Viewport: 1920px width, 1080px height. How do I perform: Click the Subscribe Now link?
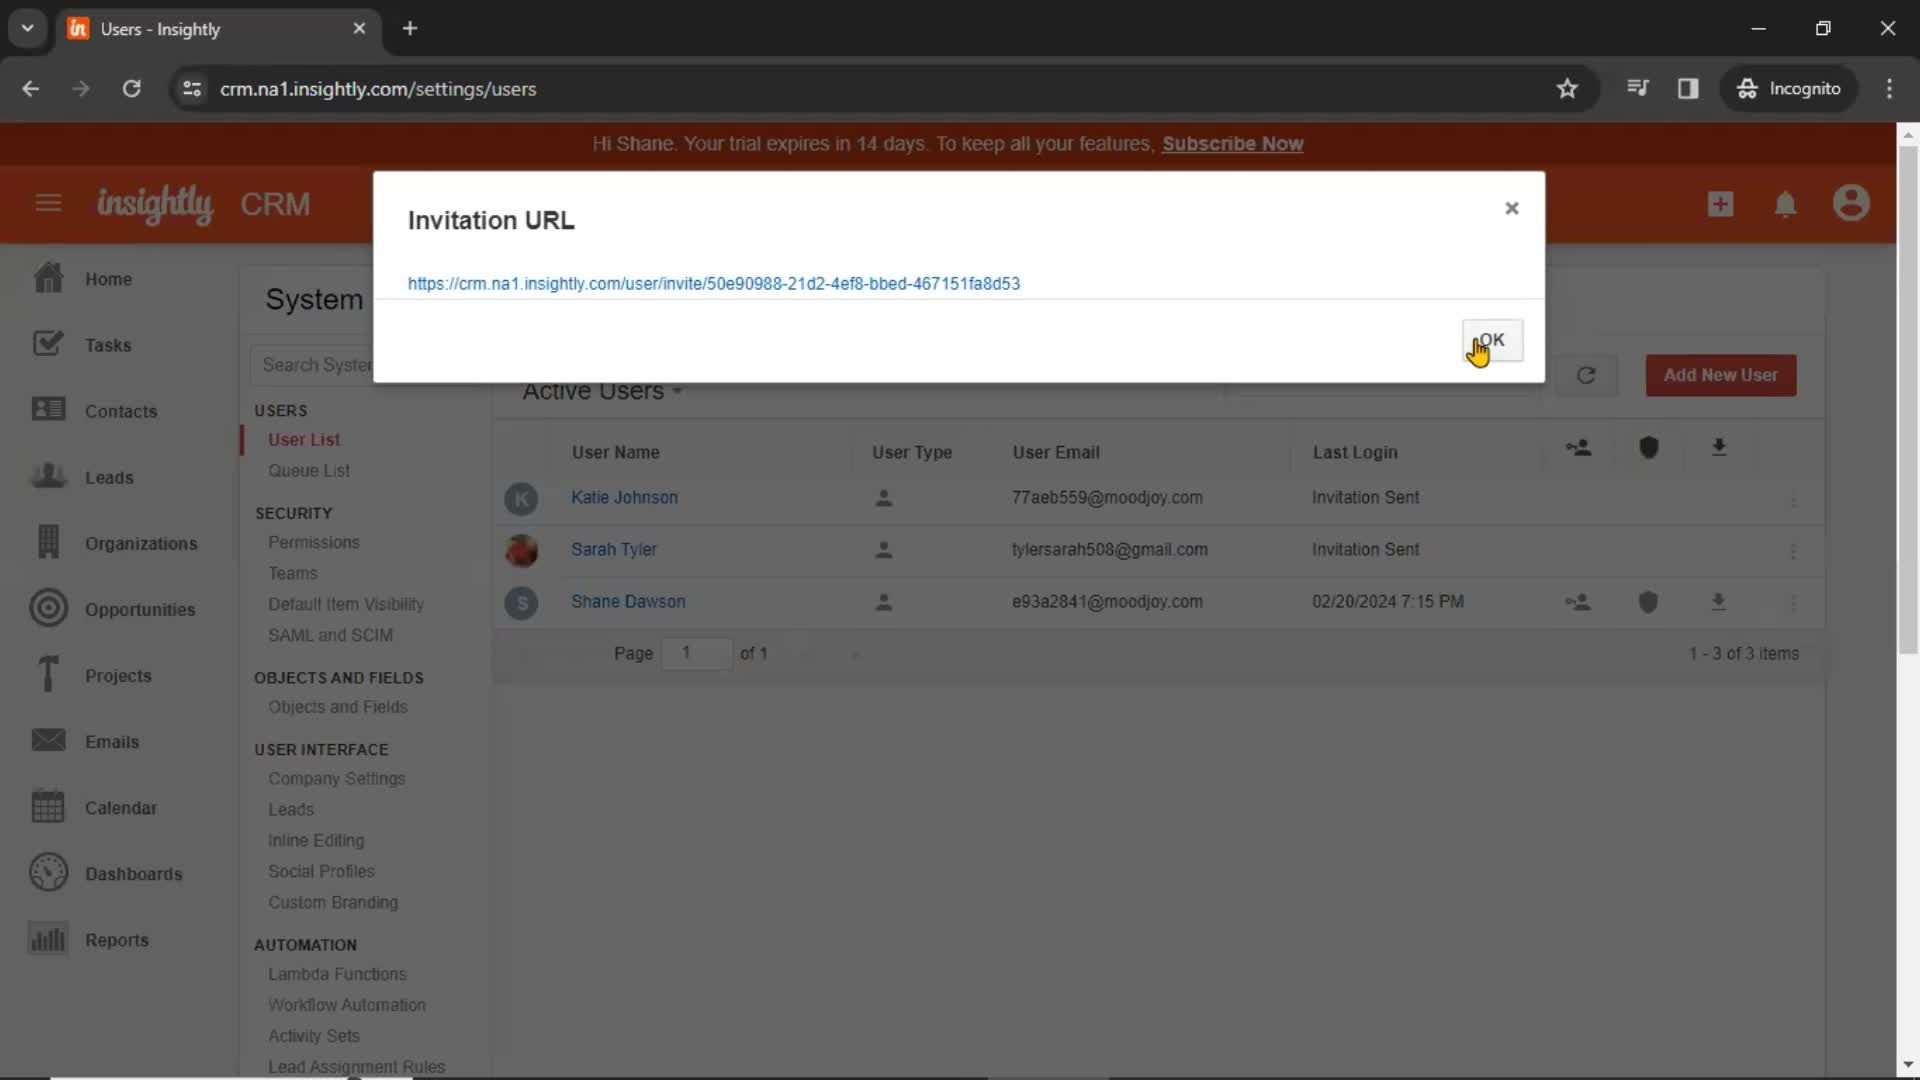1232,144
